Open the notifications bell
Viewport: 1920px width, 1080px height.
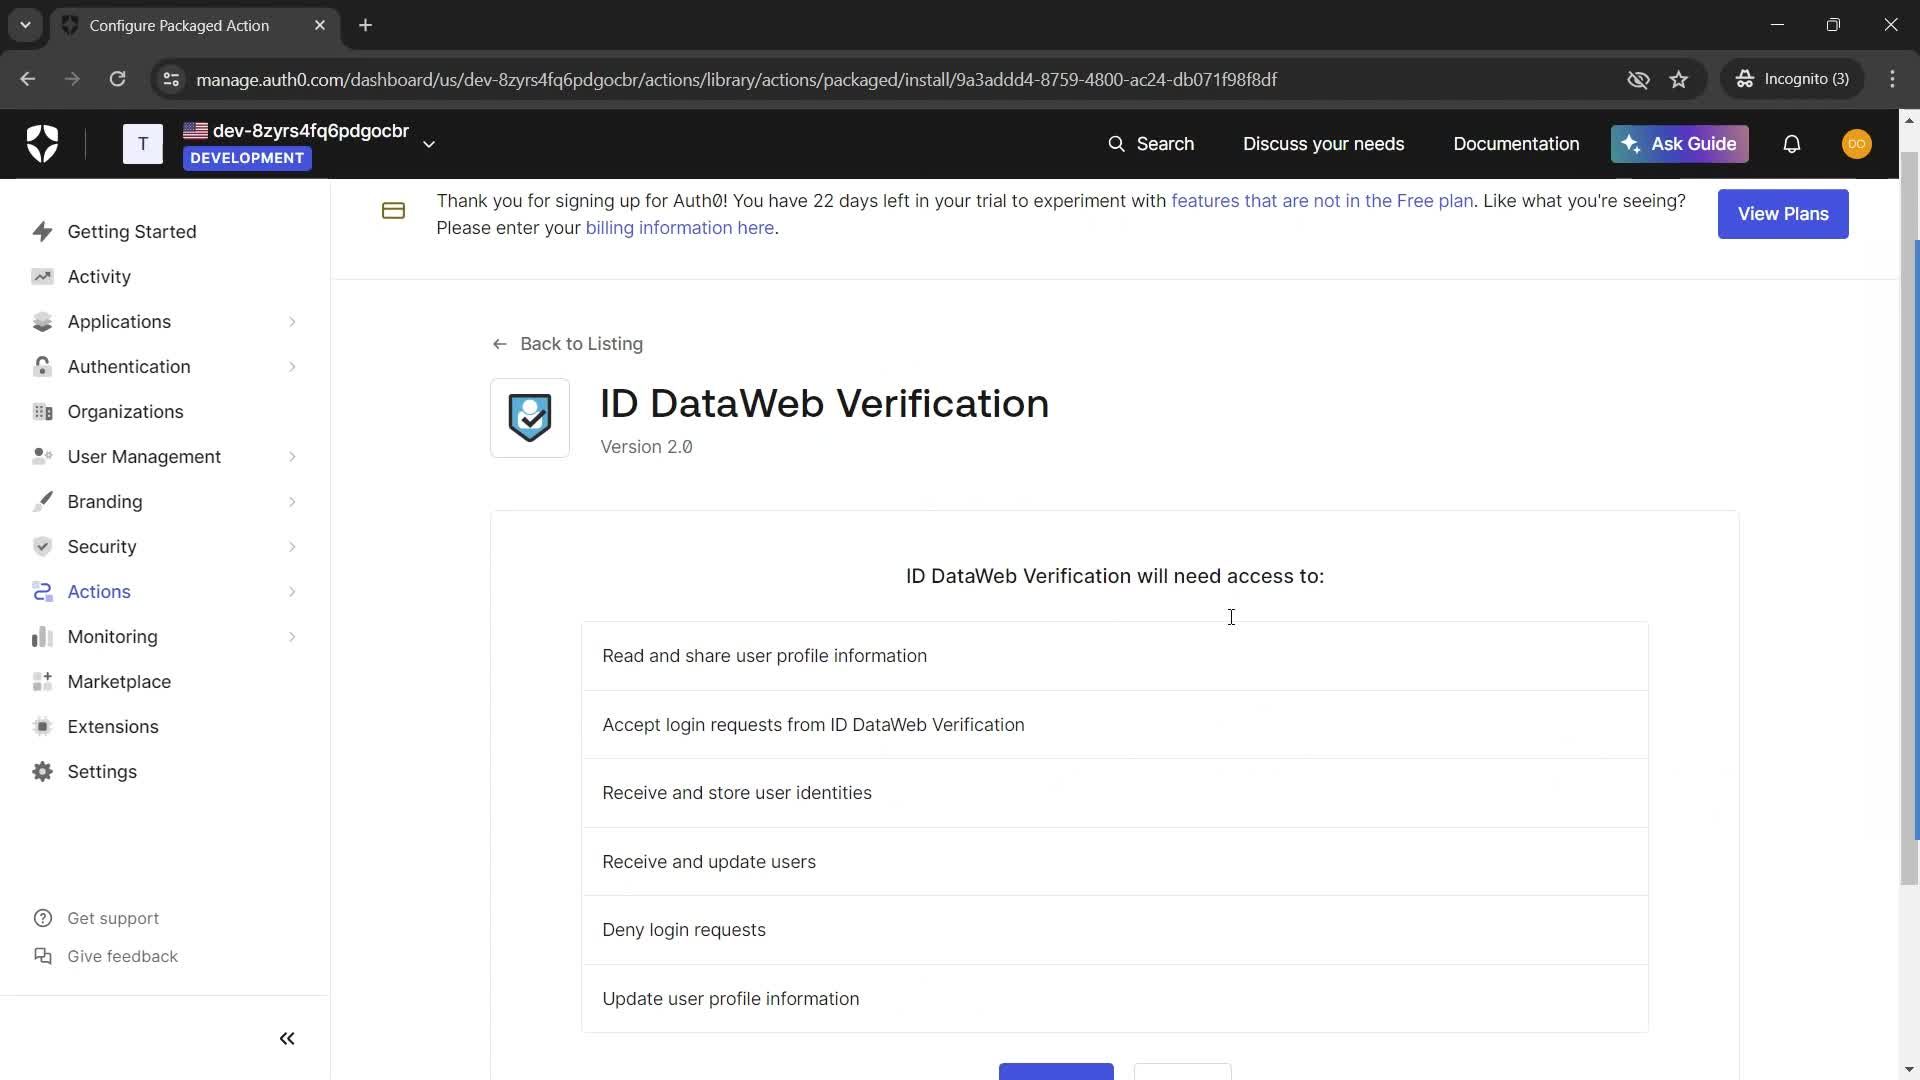tap(1792, 144)
